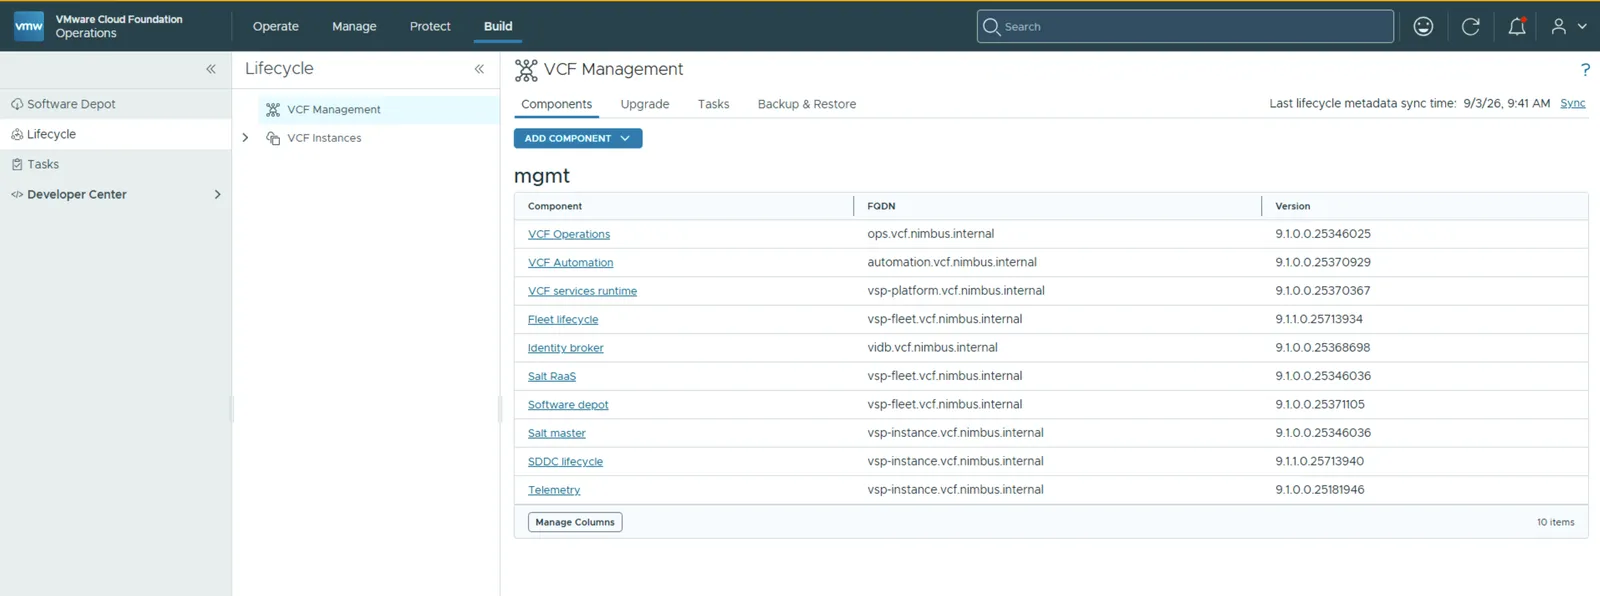Open the Telemetry link
The width and height of the screenshot is (1600, 596).
554,490
